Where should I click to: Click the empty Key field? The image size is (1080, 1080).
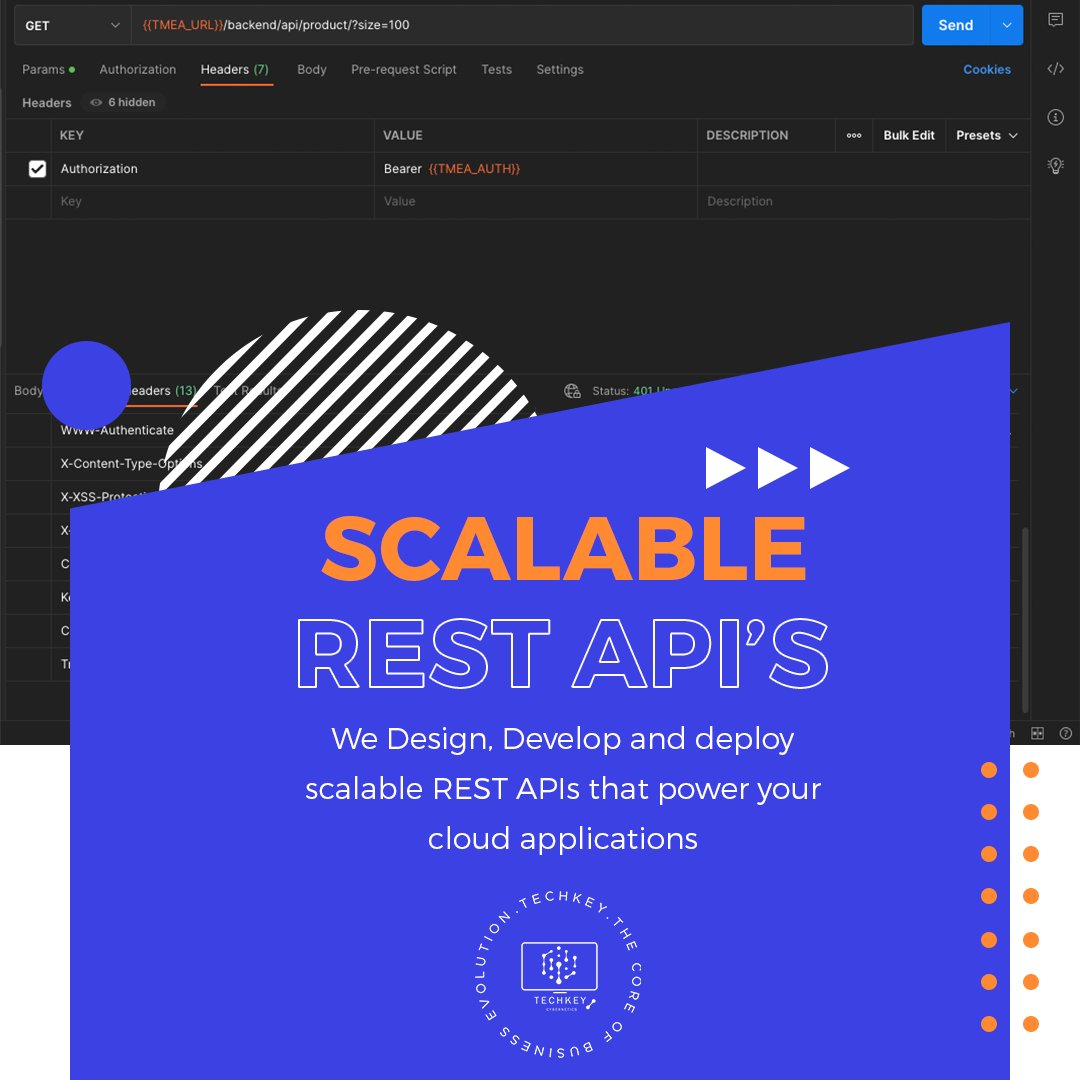click(213, 202)
